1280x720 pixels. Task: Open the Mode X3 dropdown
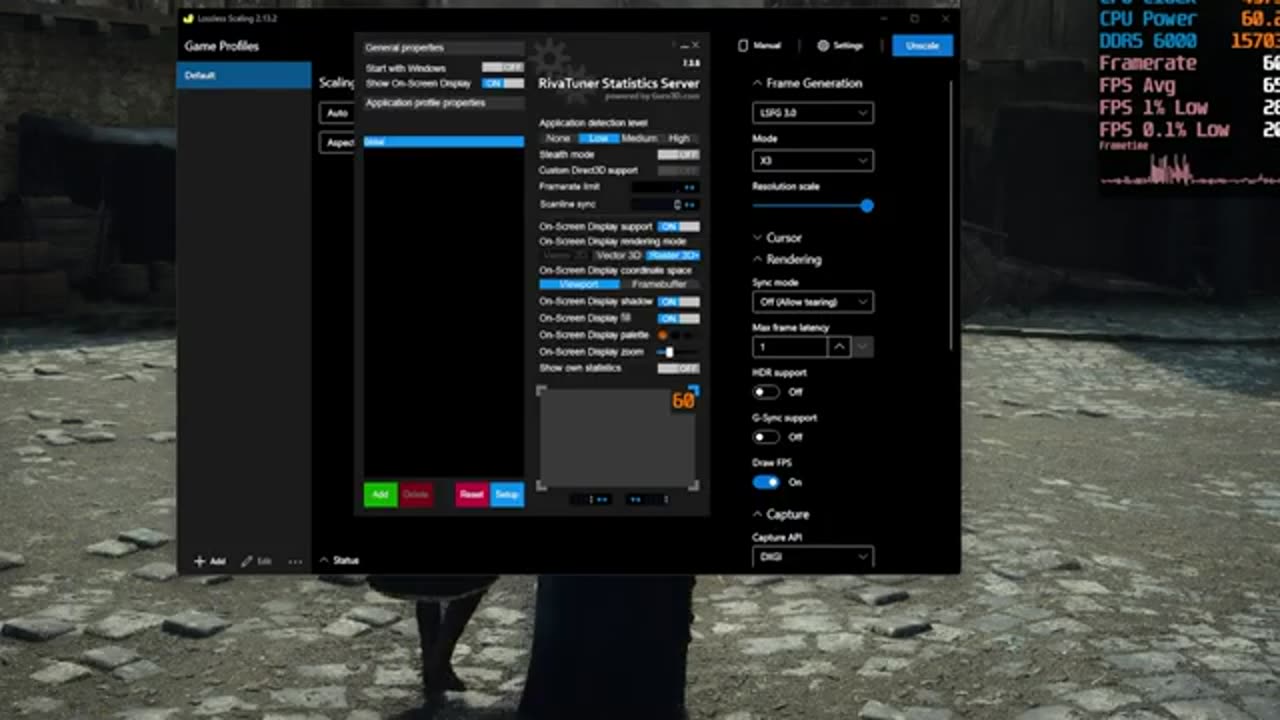(x=812, y=160)
